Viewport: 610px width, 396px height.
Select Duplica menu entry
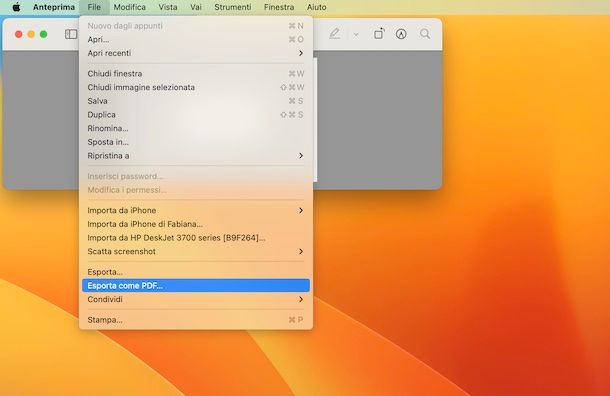196,114
